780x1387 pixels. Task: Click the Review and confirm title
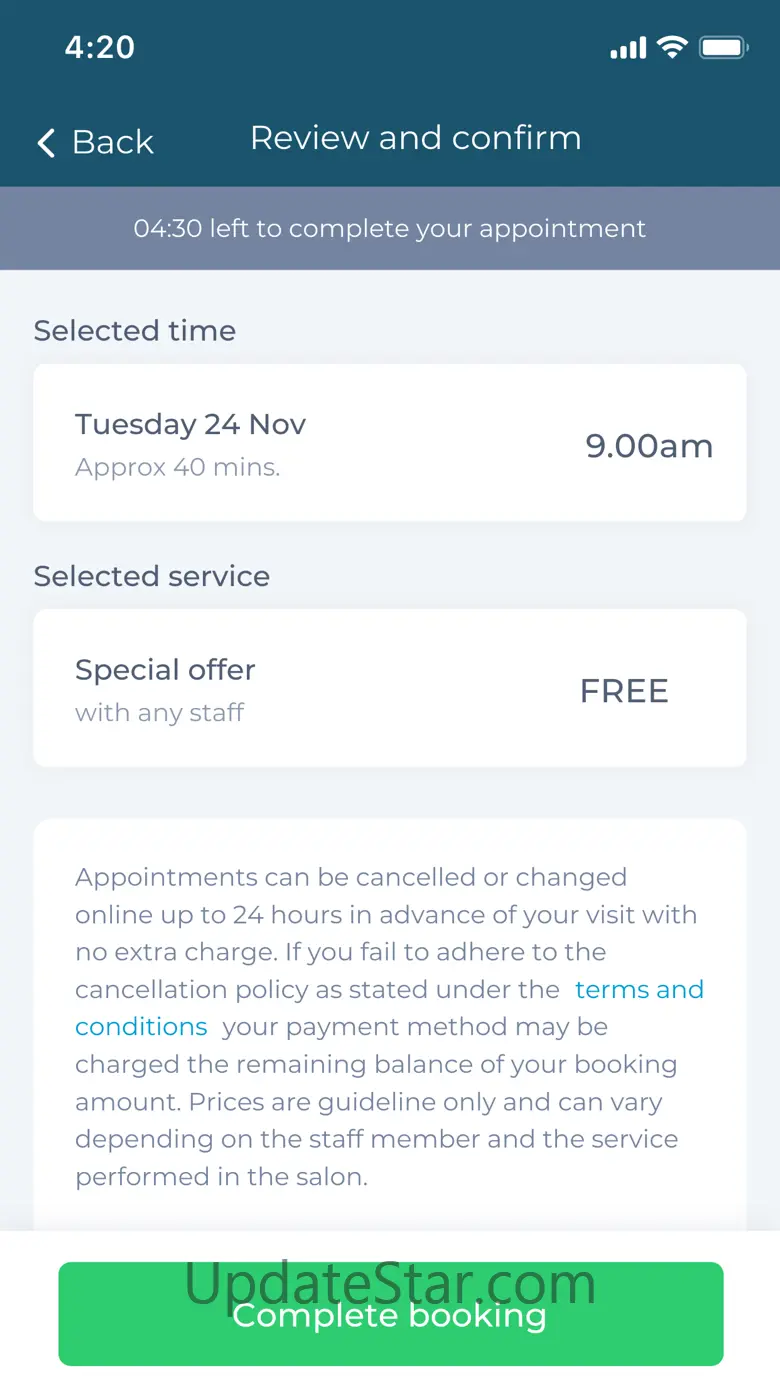415,138
